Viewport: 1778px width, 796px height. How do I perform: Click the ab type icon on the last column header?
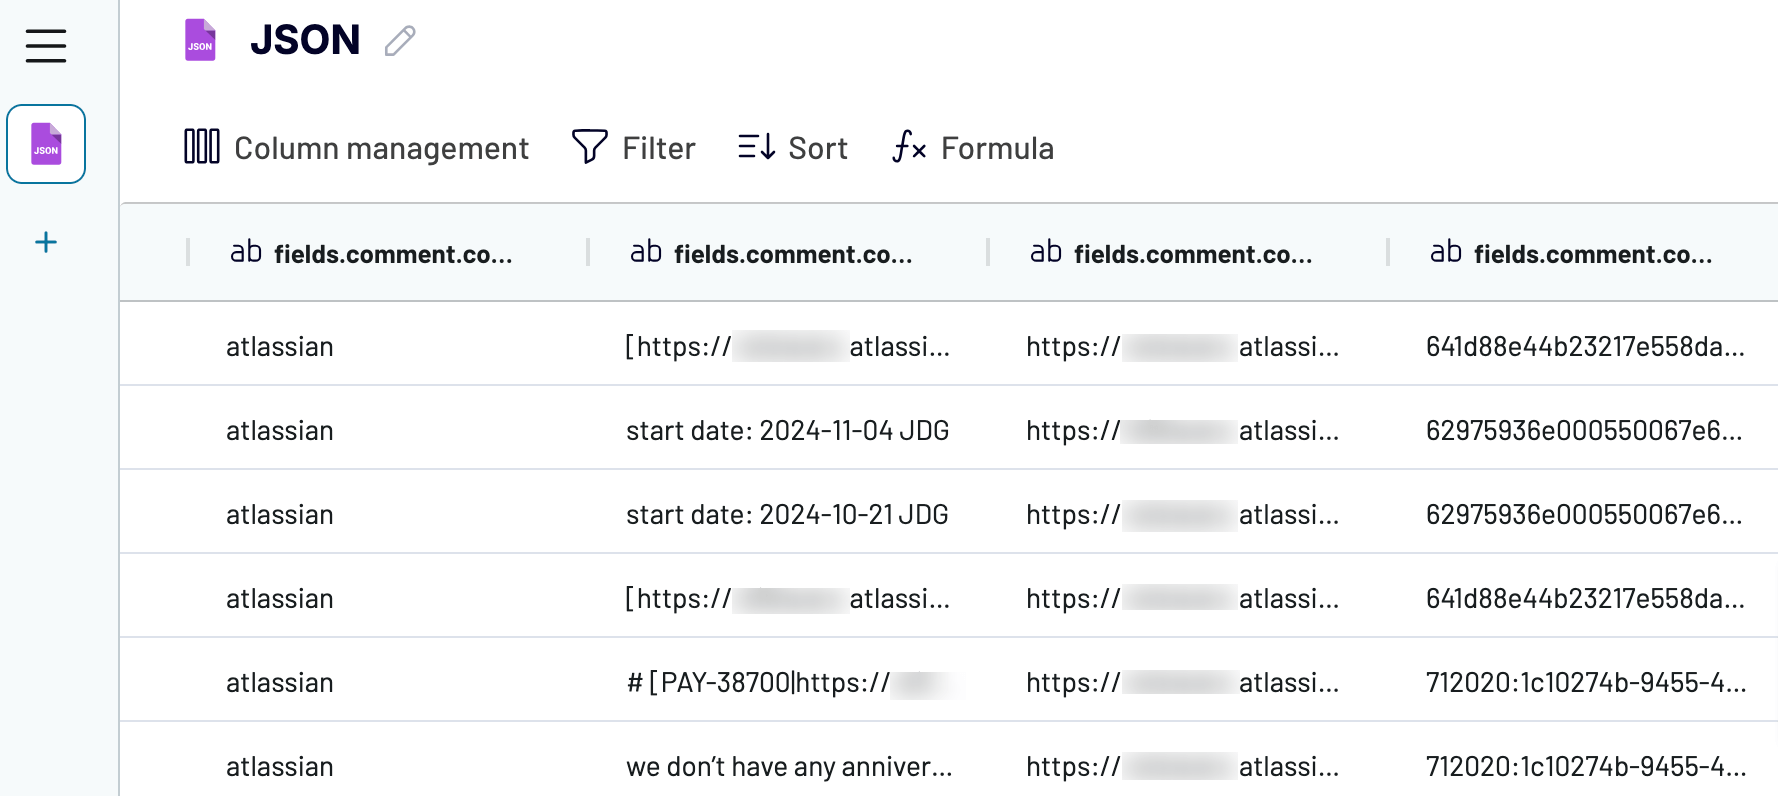(x=1446, y=252)
